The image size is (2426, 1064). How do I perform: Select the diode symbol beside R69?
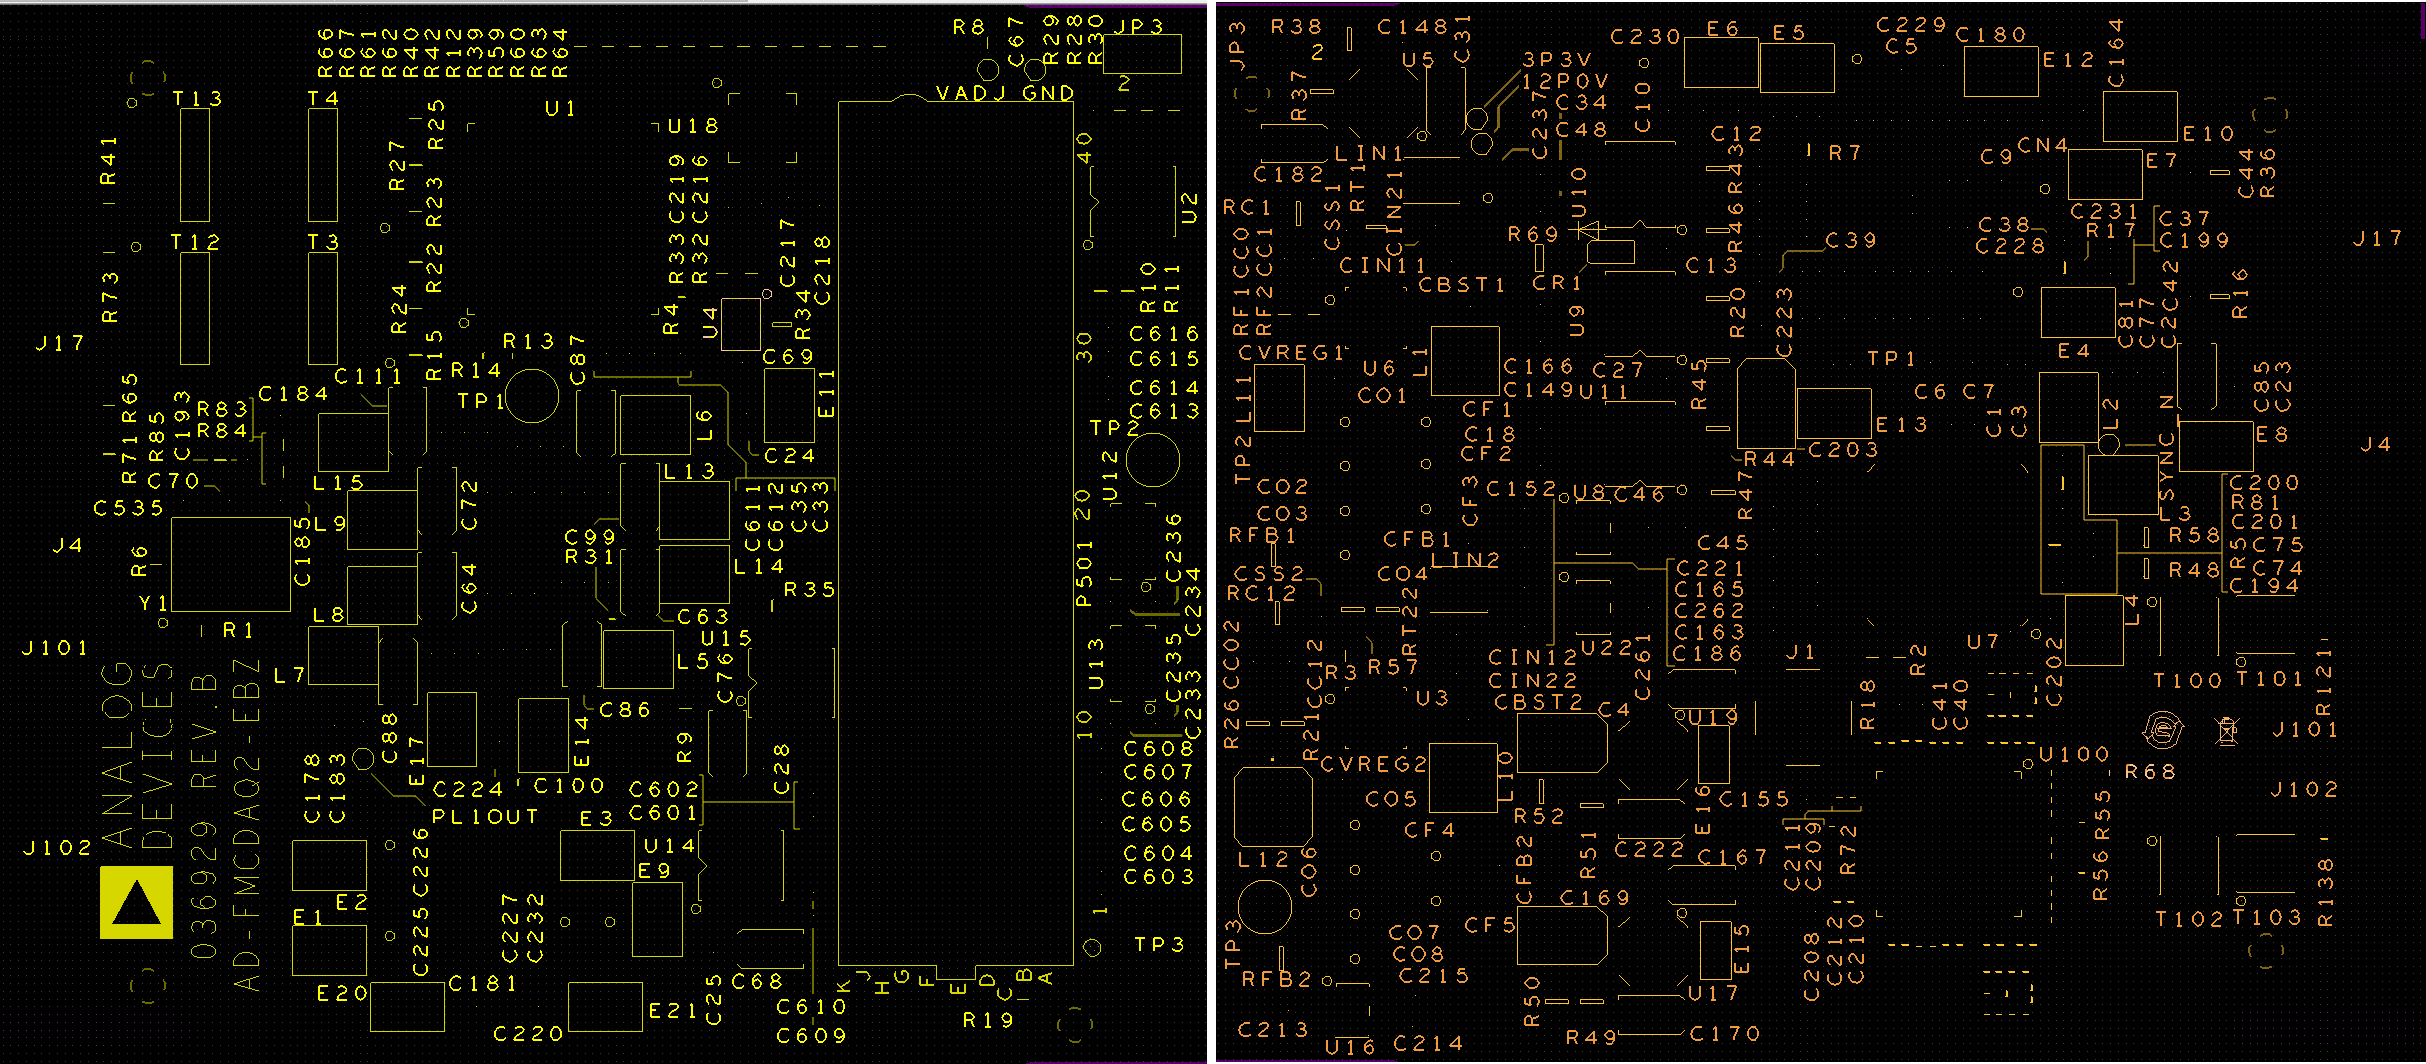[1589, 230]
